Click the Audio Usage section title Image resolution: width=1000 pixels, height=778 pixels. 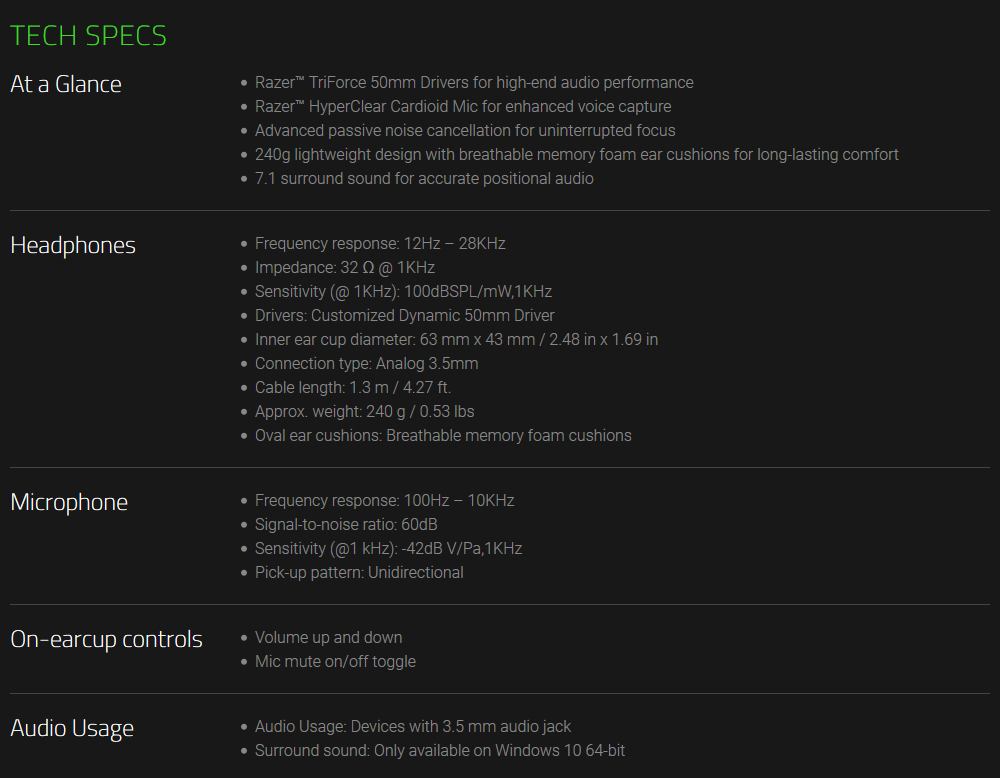click(72, 728)
